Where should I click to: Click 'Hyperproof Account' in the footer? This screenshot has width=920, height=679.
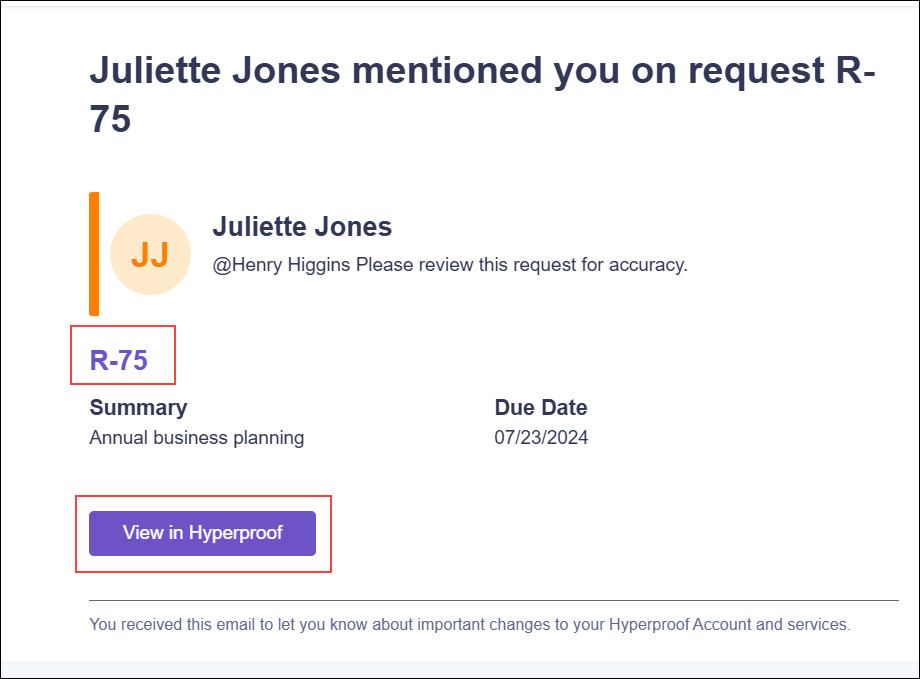tap(680, 624)
